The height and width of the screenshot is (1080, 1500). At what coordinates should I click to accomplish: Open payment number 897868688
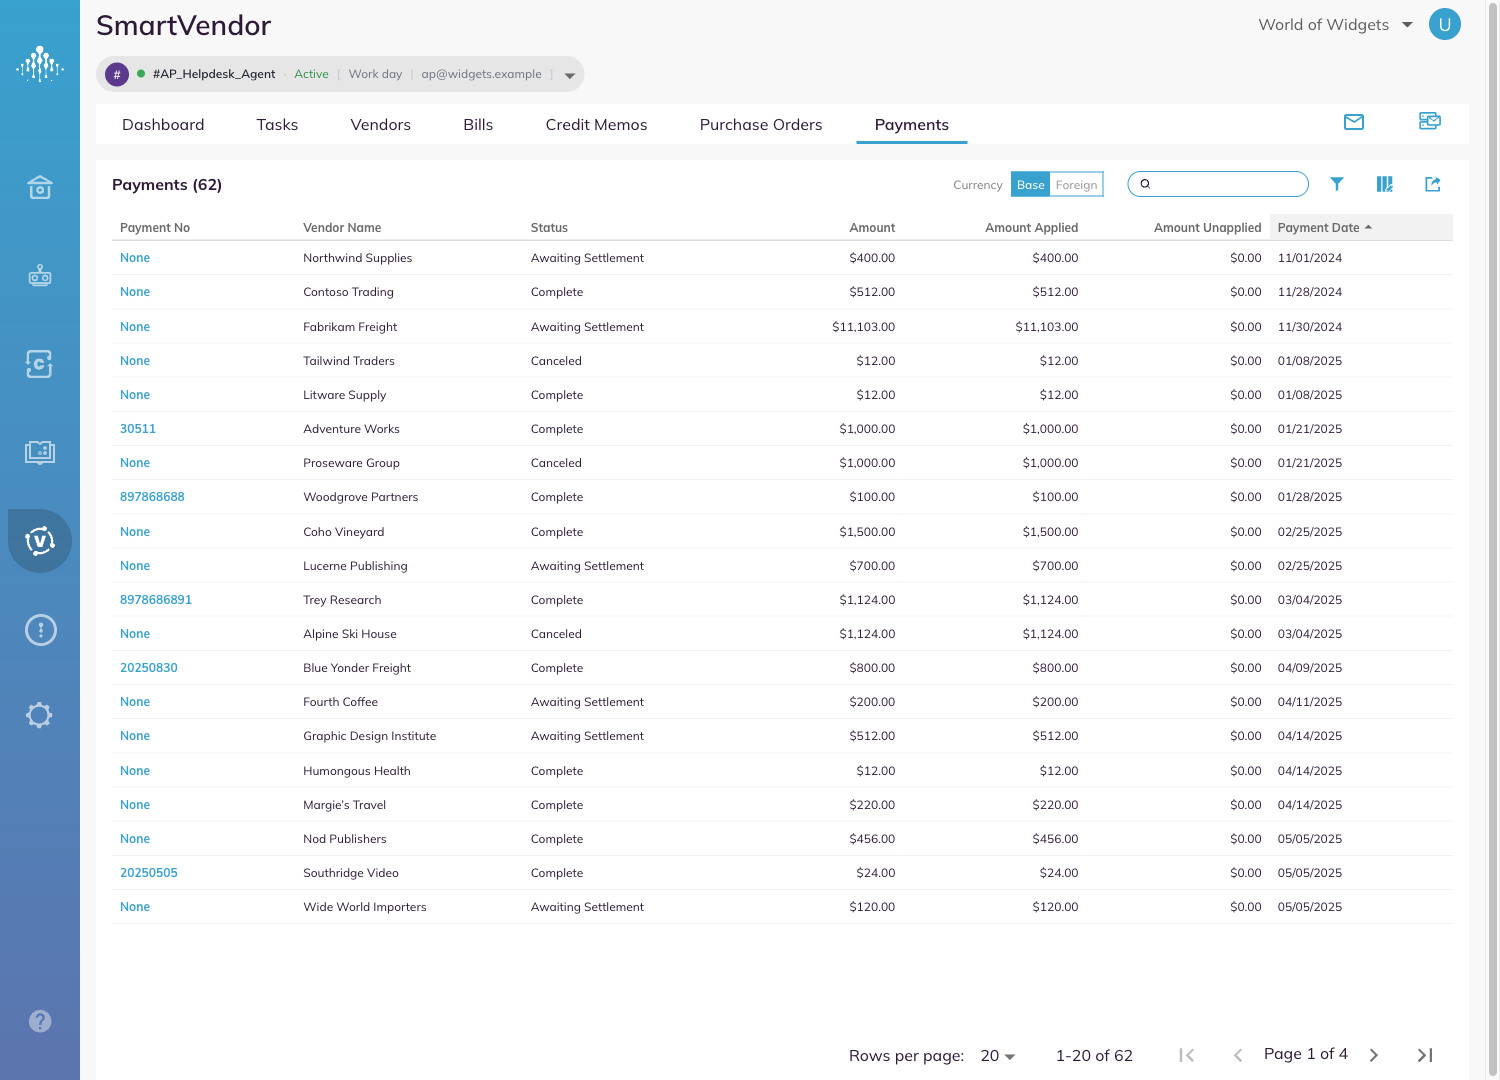tap(152, 497)
